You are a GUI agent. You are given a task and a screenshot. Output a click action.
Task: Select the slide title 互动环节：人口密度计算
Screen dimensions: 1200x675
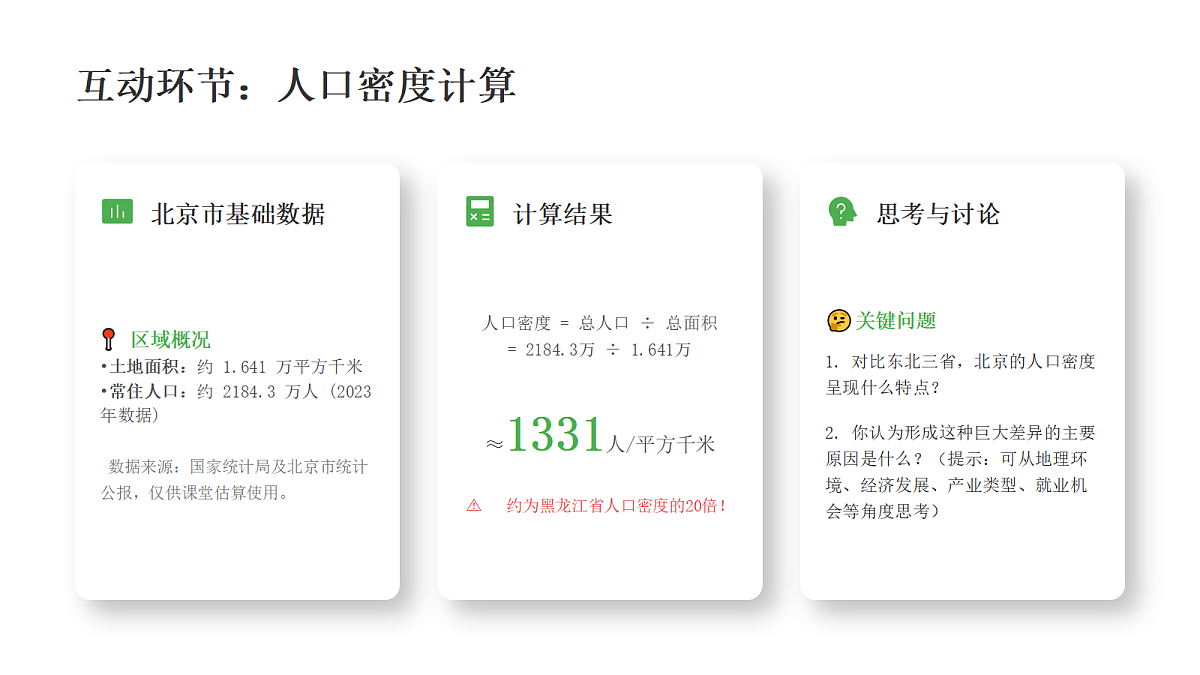coord(297,86)
